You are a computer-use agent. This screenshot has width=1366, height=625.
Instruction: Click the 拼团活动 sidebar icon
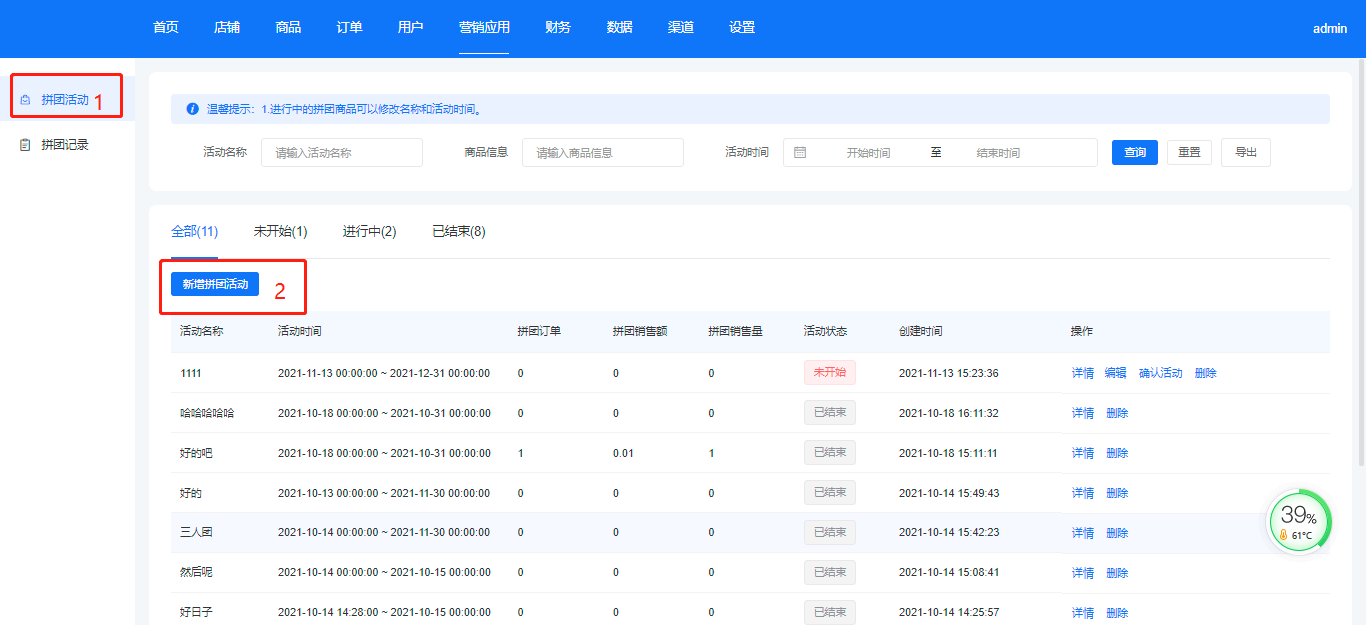(x=25, y=100)
